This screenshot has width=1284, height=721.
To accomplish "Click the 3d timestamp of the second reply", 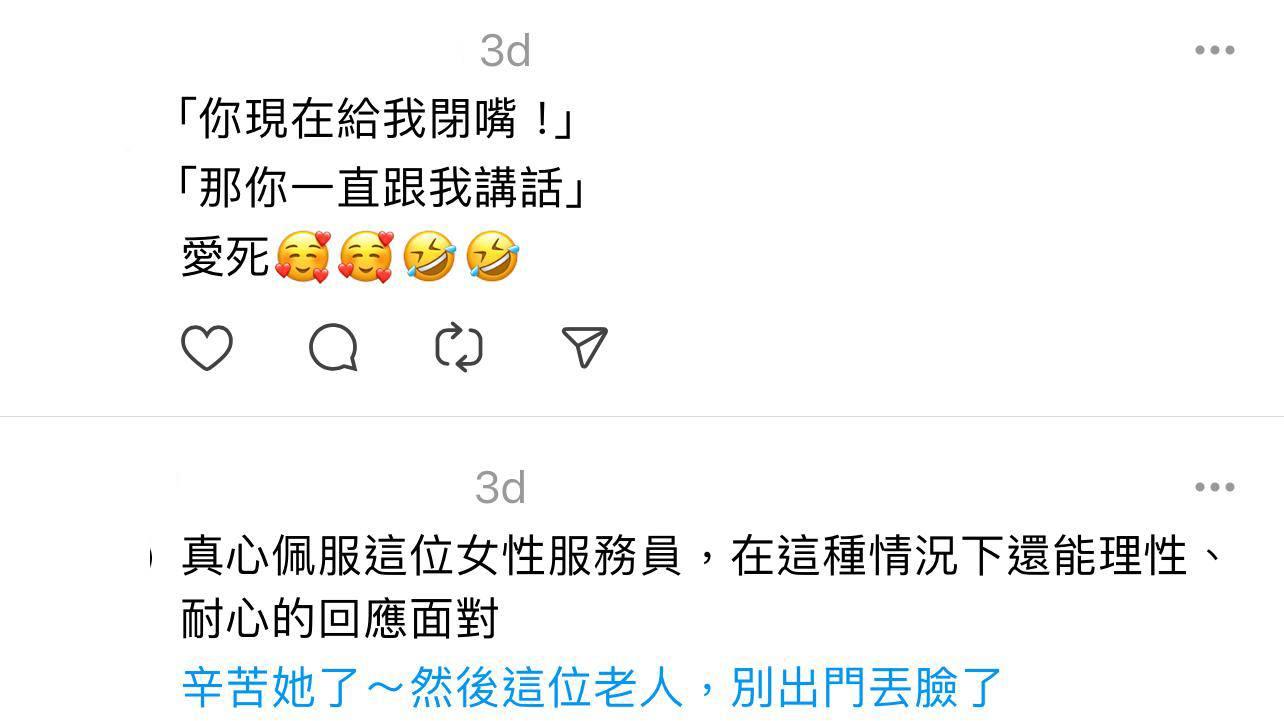I will [500, 488].
